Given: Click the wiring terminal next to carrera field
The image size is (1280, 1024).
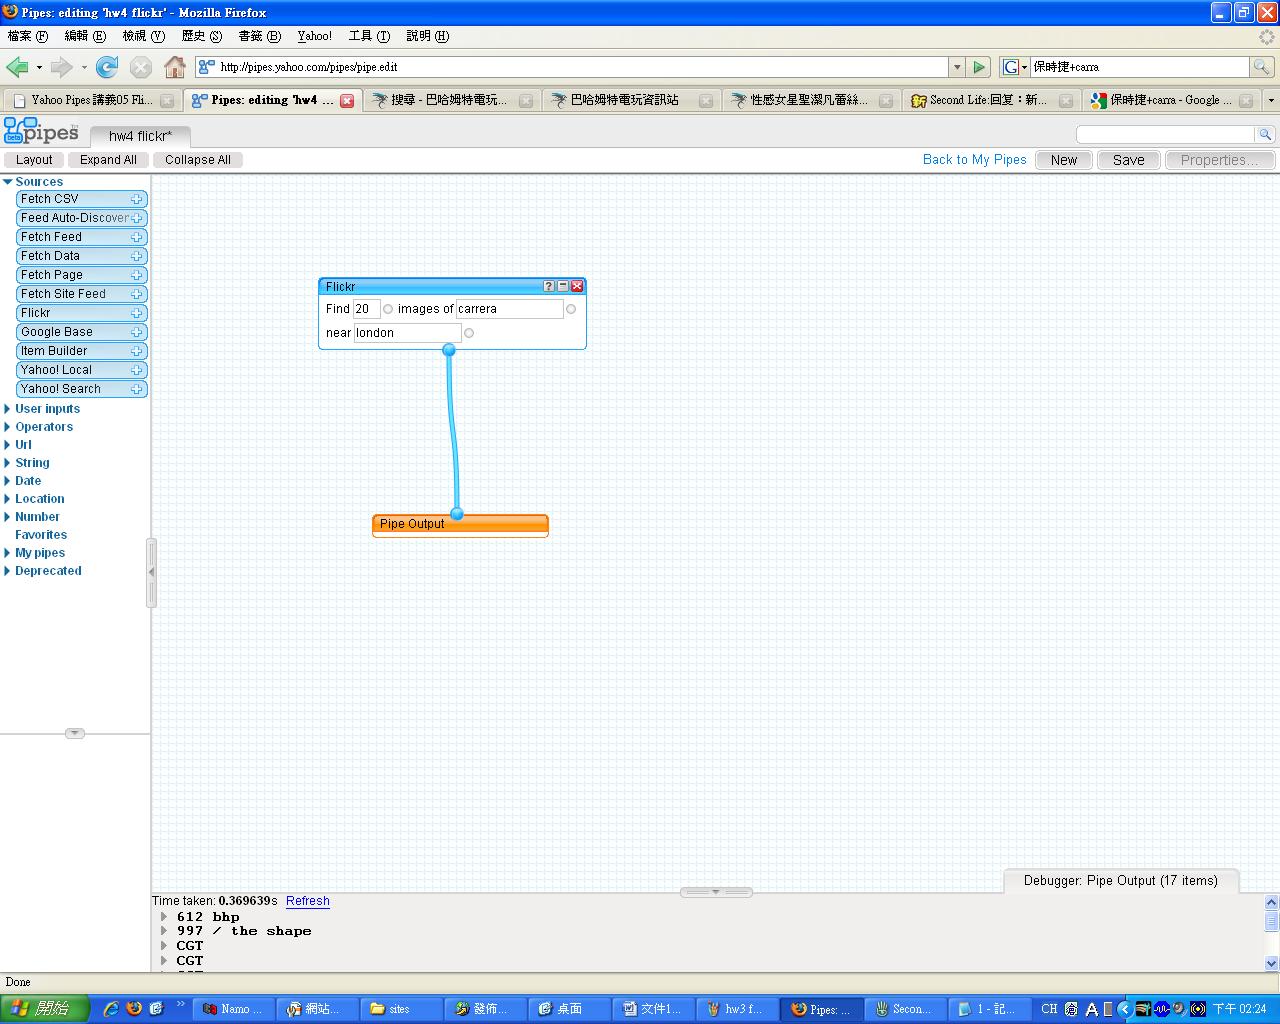Looking at the screenshot, I should coord(571,309).
